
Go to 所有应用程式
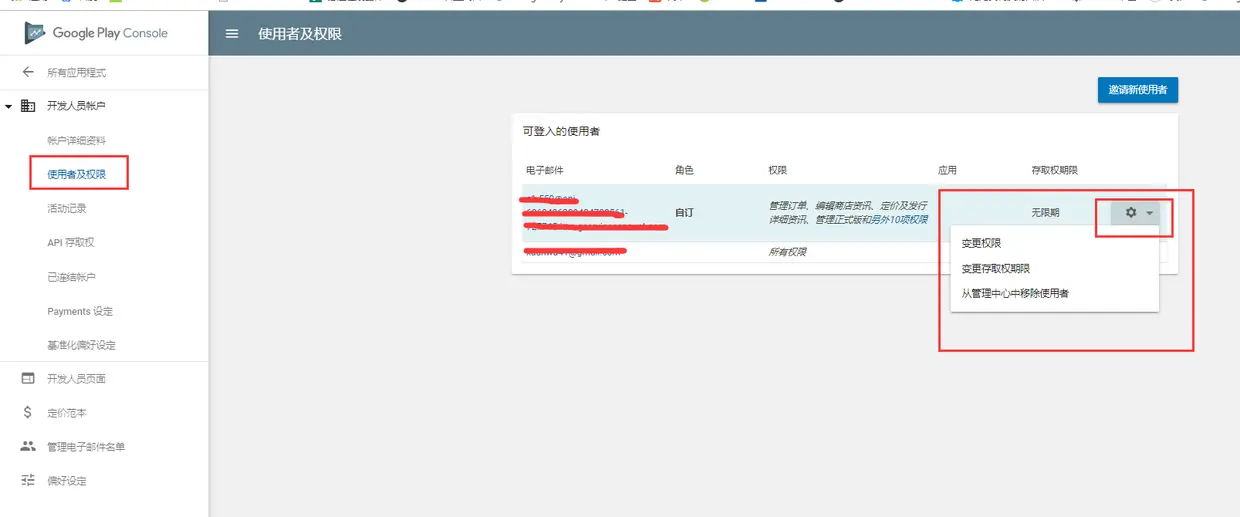[76, 72]
